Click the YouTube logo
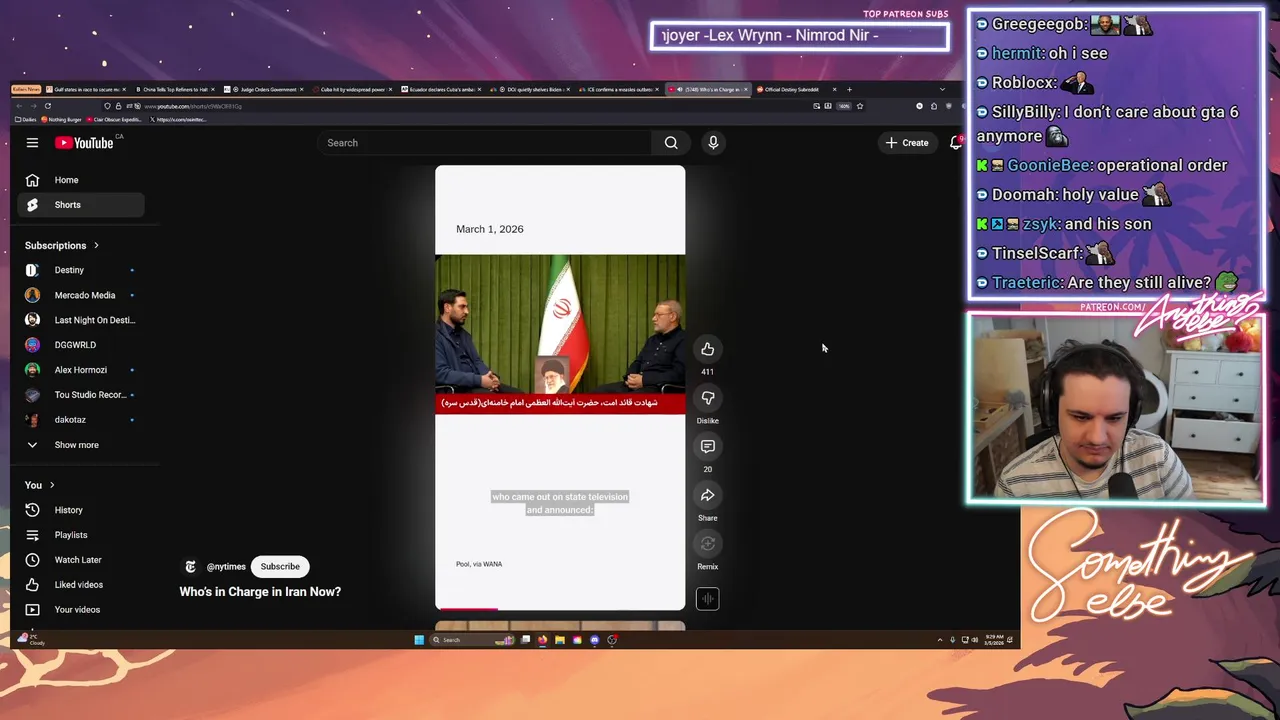The width and height of the screenshot is (1280, 720). (x=85, y=143)
